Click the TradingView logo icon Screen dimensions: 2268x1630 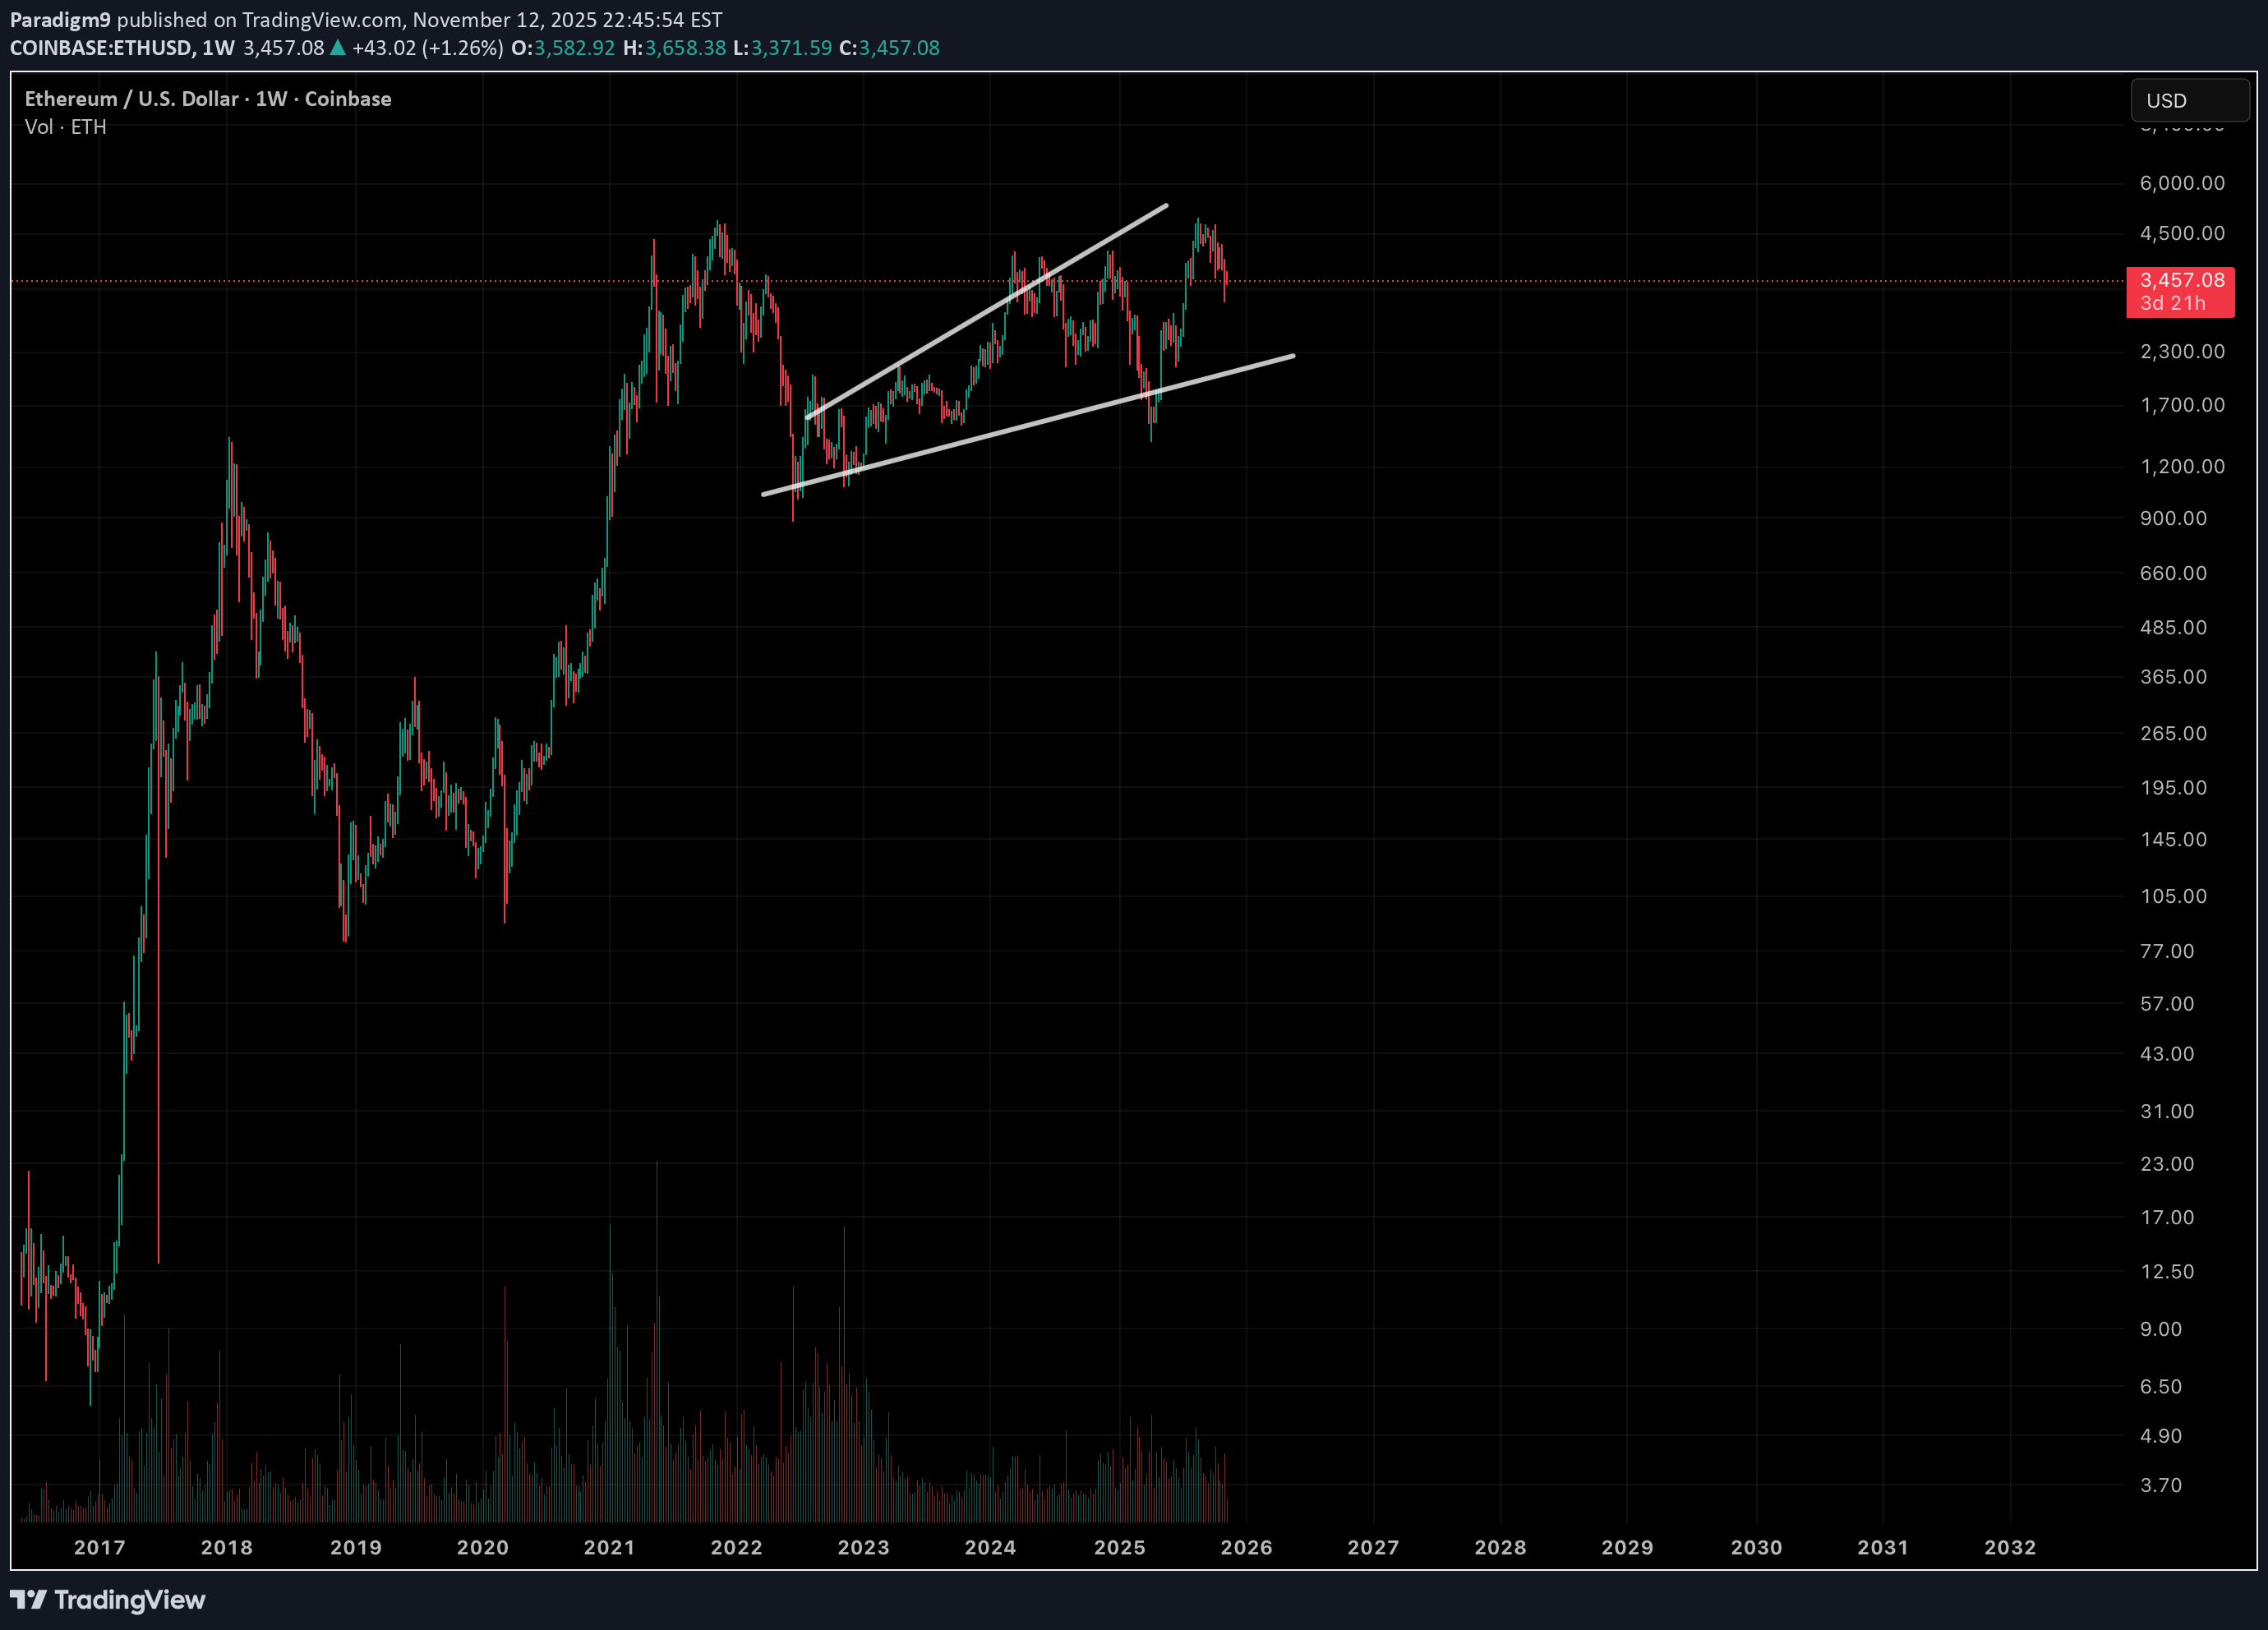29,1599
